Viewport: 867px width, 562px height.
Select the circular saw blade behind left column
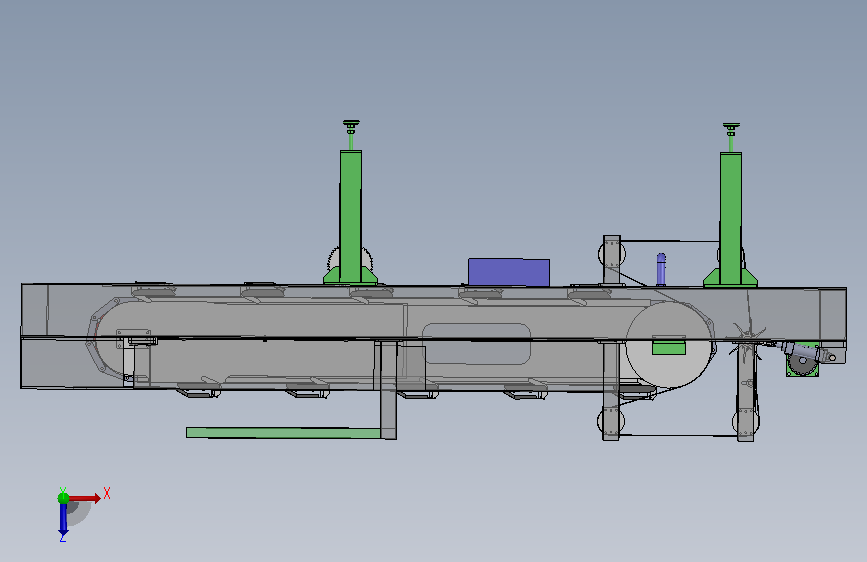point(350,260)
